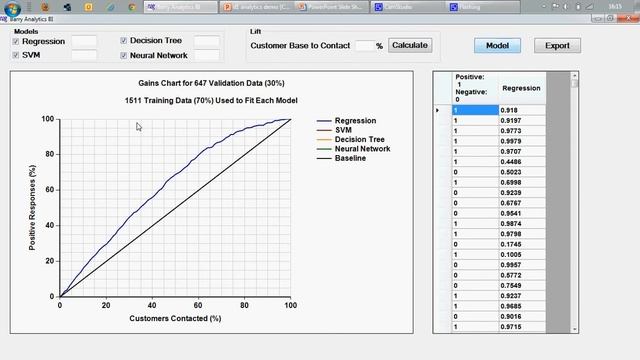Click the input box beside SVM

(84, 55)
